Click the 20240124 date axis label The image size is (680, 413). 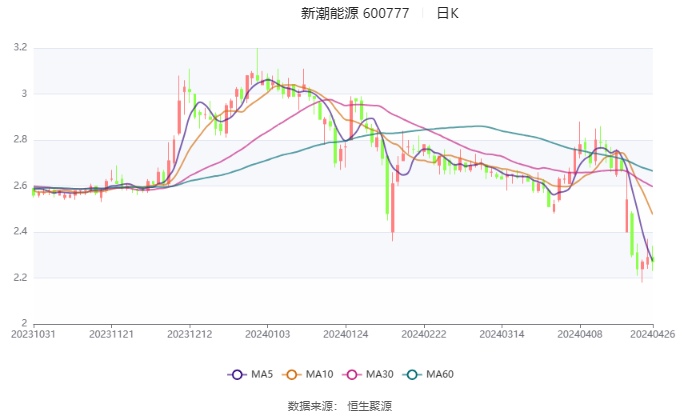tap(346, 334)
